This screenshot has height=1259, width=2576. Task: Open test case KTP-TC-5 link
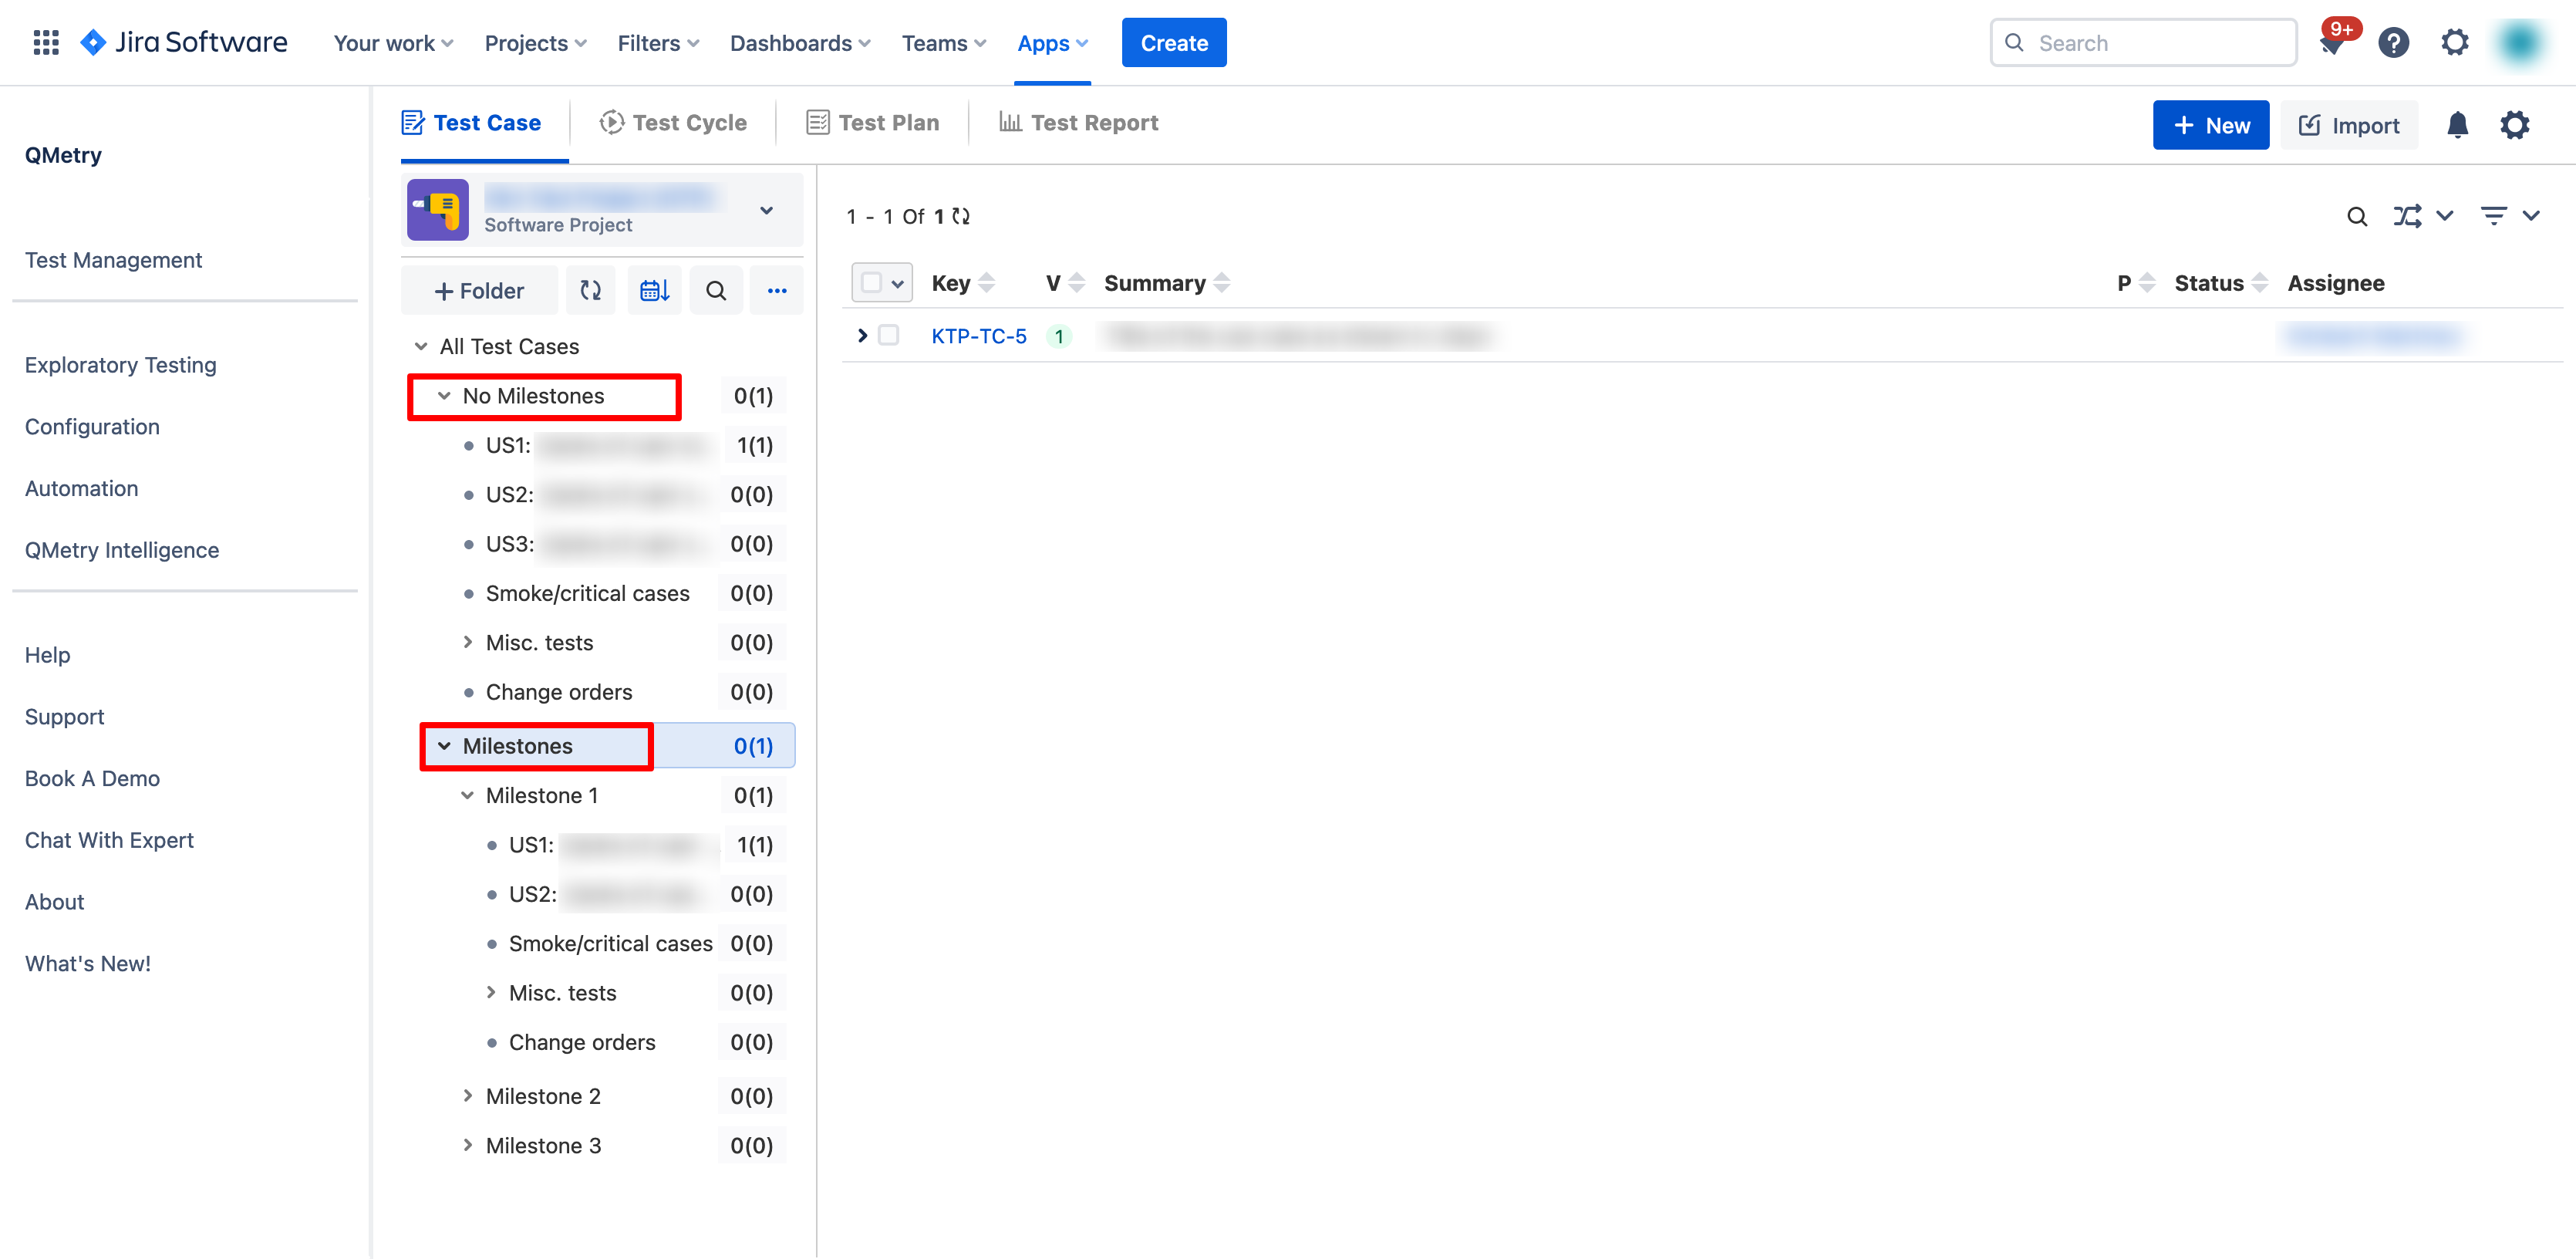tap(979, 335)
